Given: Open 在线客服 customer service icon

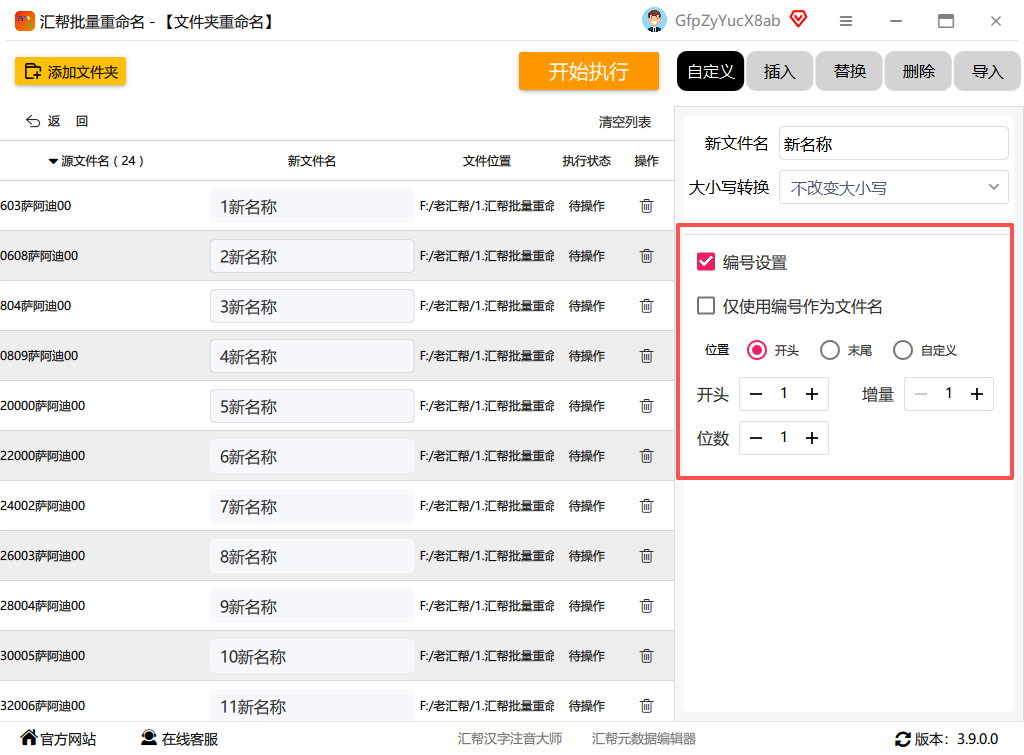Looking at the screenshot, I should [149, 739].
